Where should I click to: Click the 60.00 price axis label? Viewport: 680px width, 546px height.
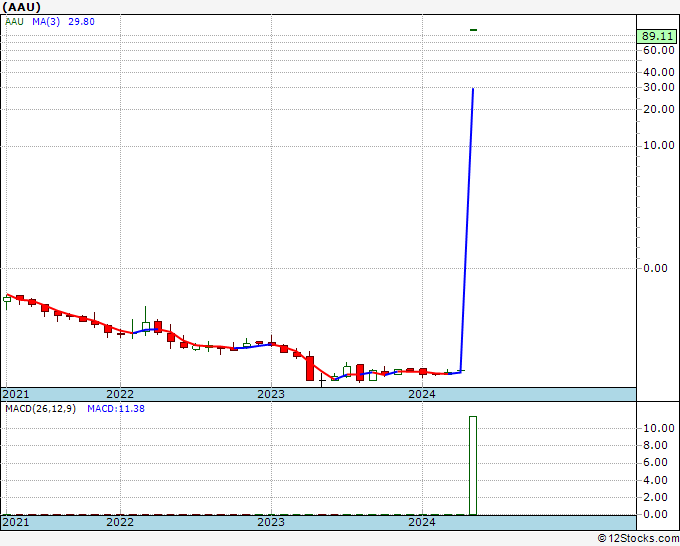coord(659,50)
